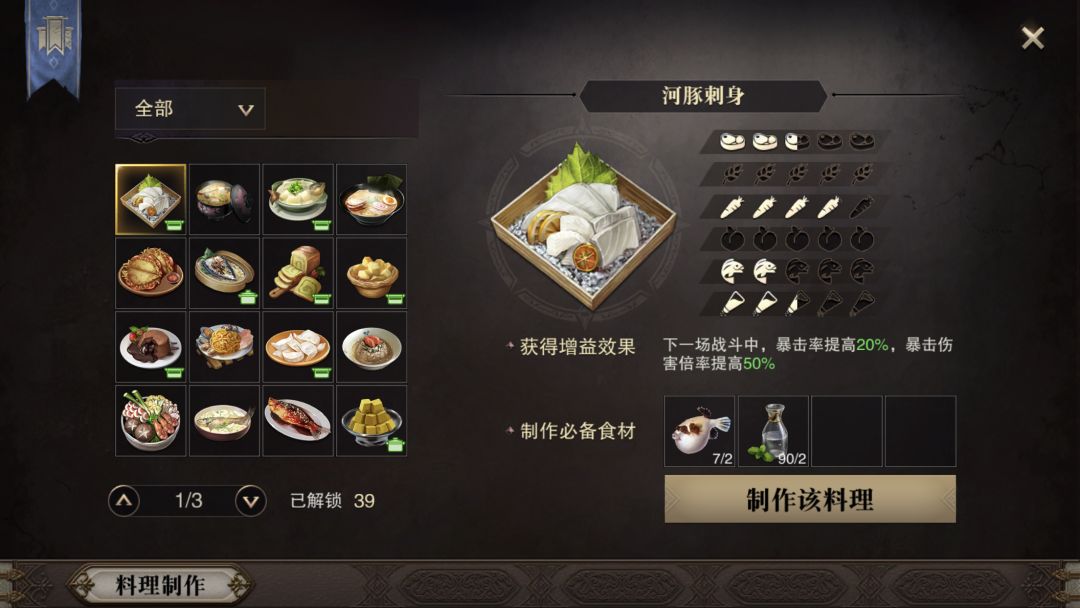
Task: Pick the seafood hot pot dish
Action: 150,420
